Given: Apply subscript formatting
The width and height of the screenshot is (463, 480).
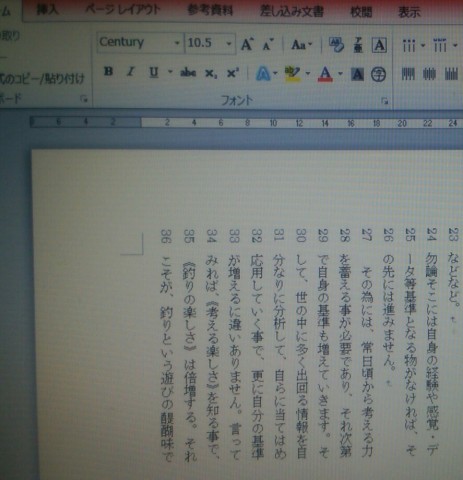Looking at the screenshot, I should (x=211, y=73).
